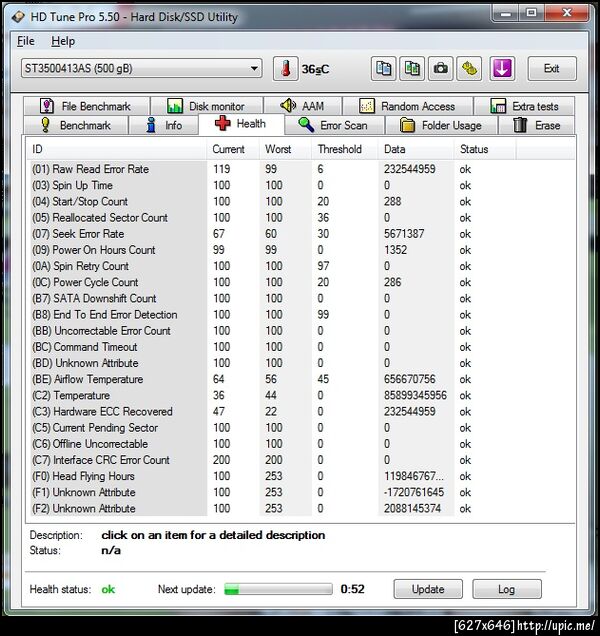
Task: Click the thermometer temperature icon
Action: click(x=285, y=69)
